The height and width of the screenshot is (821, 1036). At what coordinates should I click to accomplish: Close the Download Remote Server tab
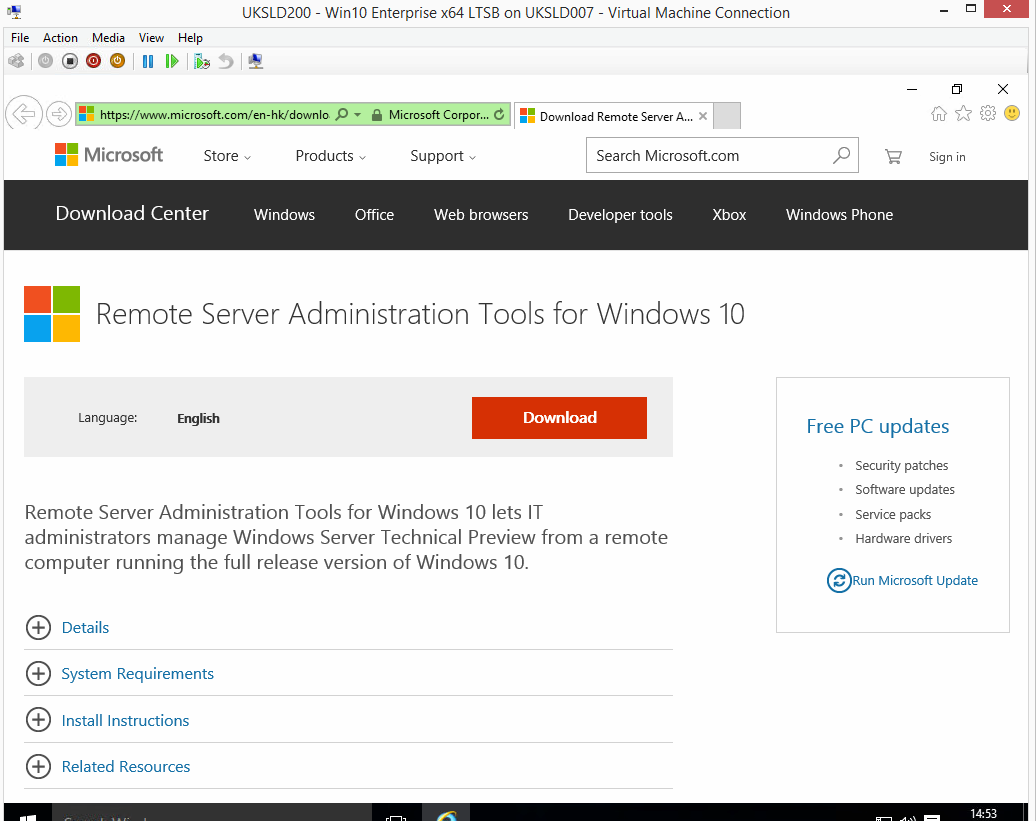click(703, 116)
